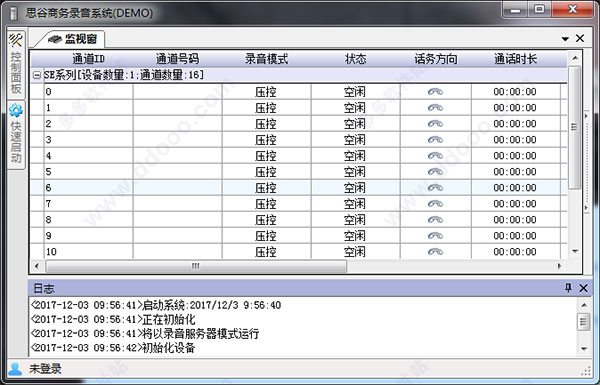The image size is (600, 385).
Task: Click 空闲 status cell for channel 9
Action: click(355, 236)
